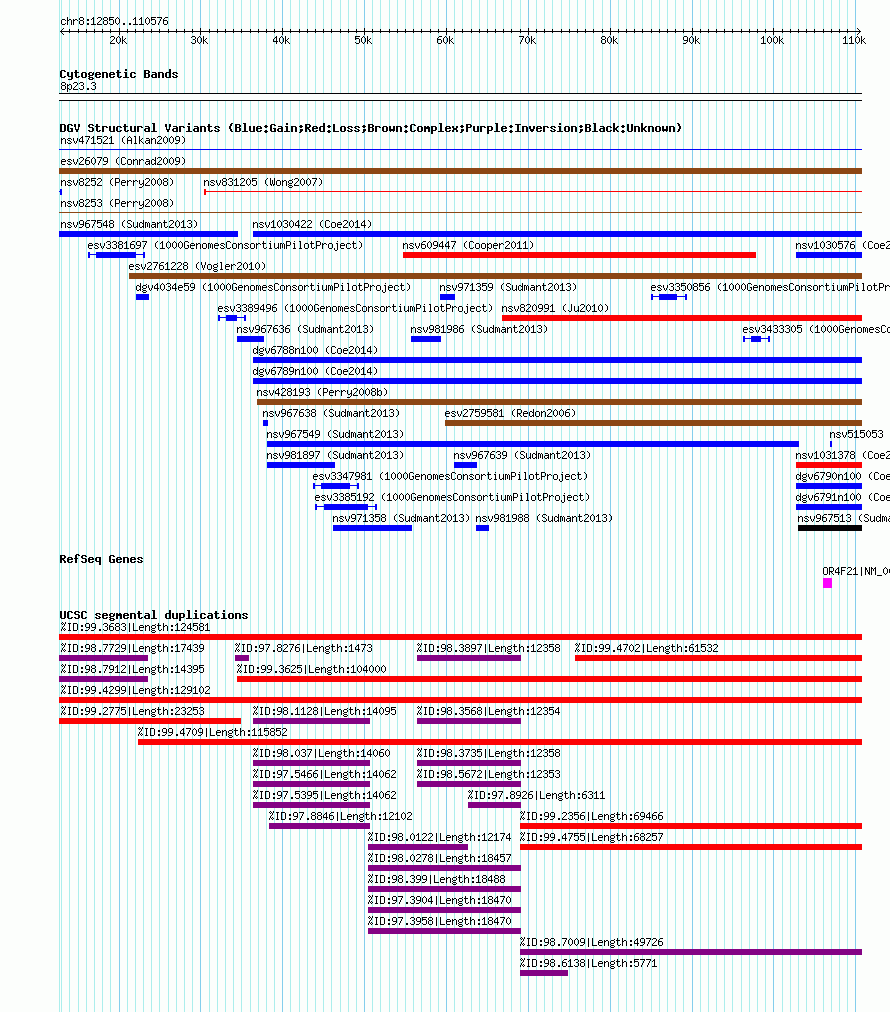Image resolution: width=890 pixels, height=1012 pixels.
Task: Click duplication %ID:98.7009 Length:49726 purple bar
Action: 691,953
